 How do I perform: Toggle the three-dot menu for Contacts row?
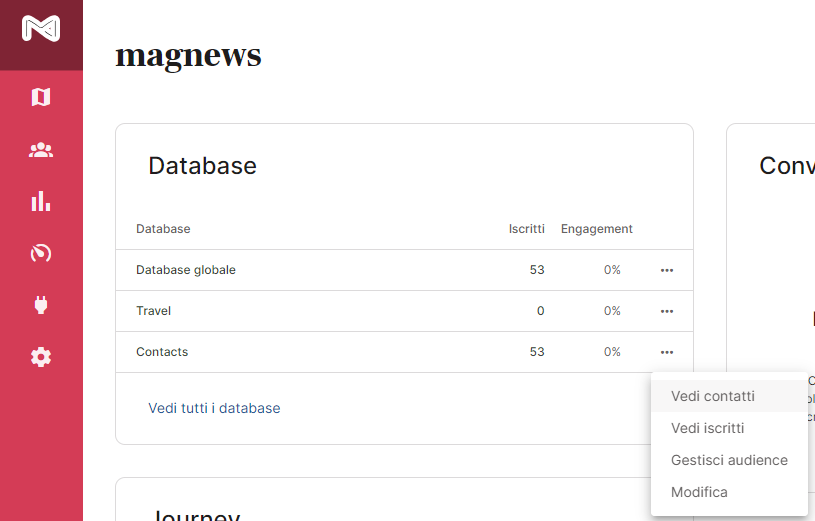[x=667, y=353]
